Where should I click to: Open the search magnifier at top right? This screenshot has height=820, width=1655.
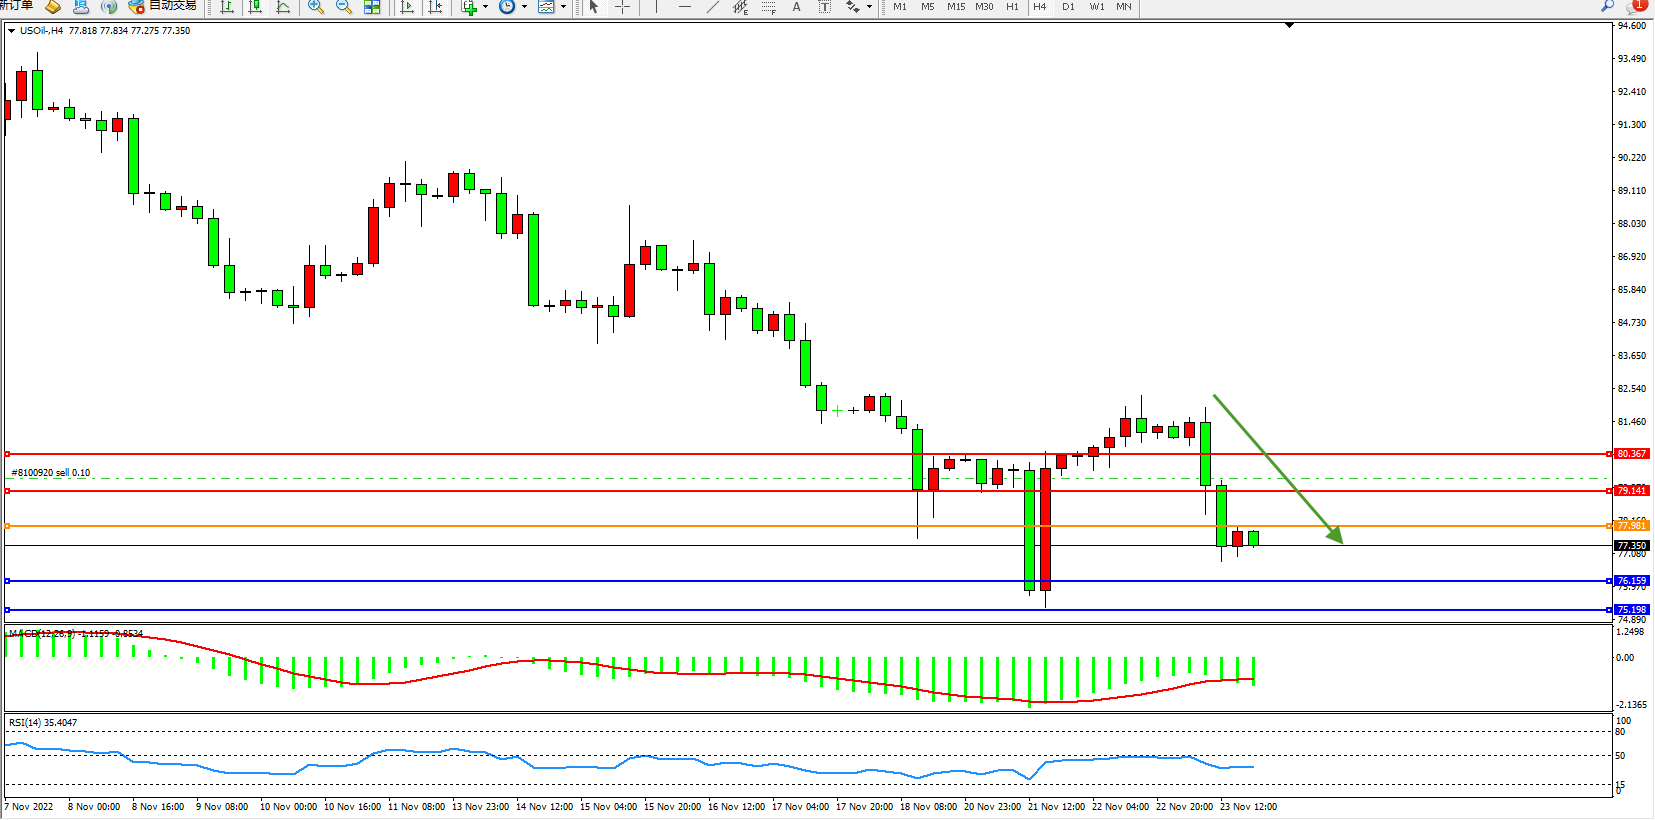[1607, 6]
